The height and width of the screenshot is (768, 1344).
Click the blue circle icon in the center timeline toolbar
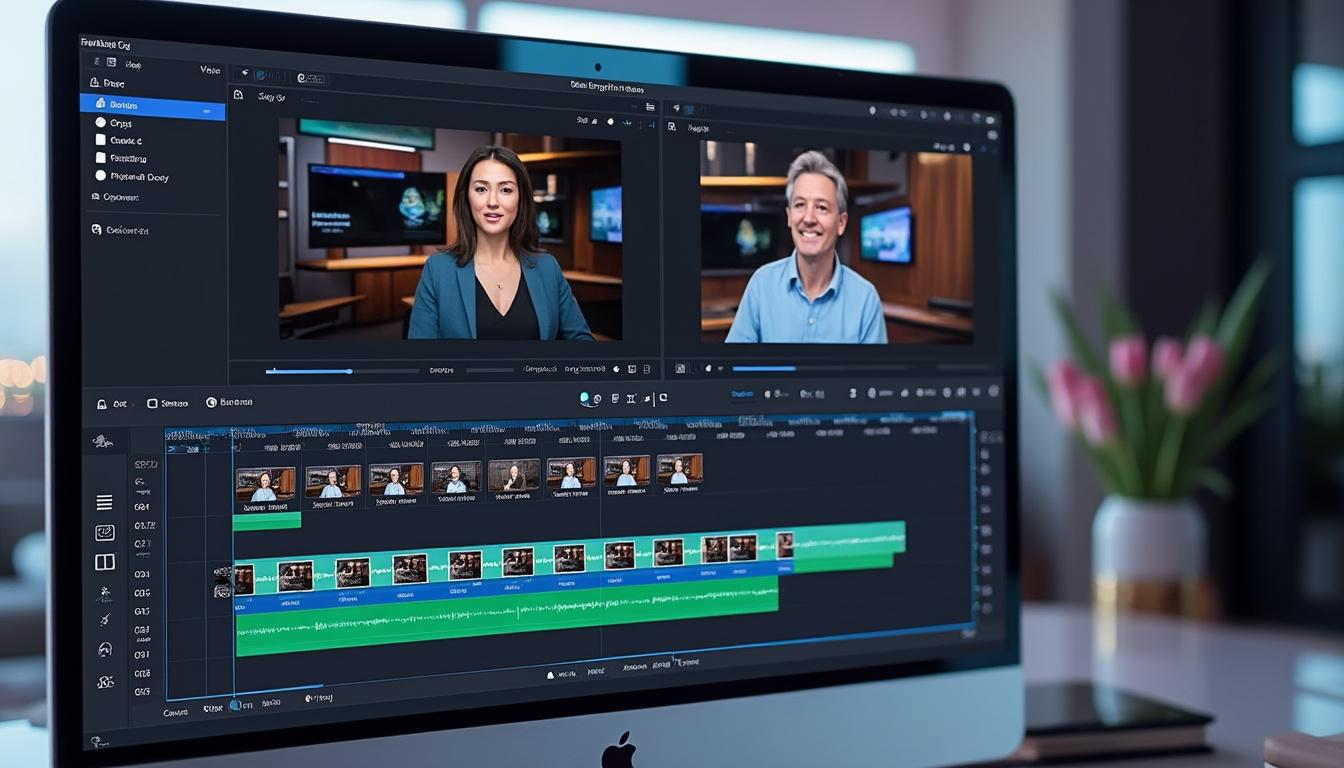(585, 398)
